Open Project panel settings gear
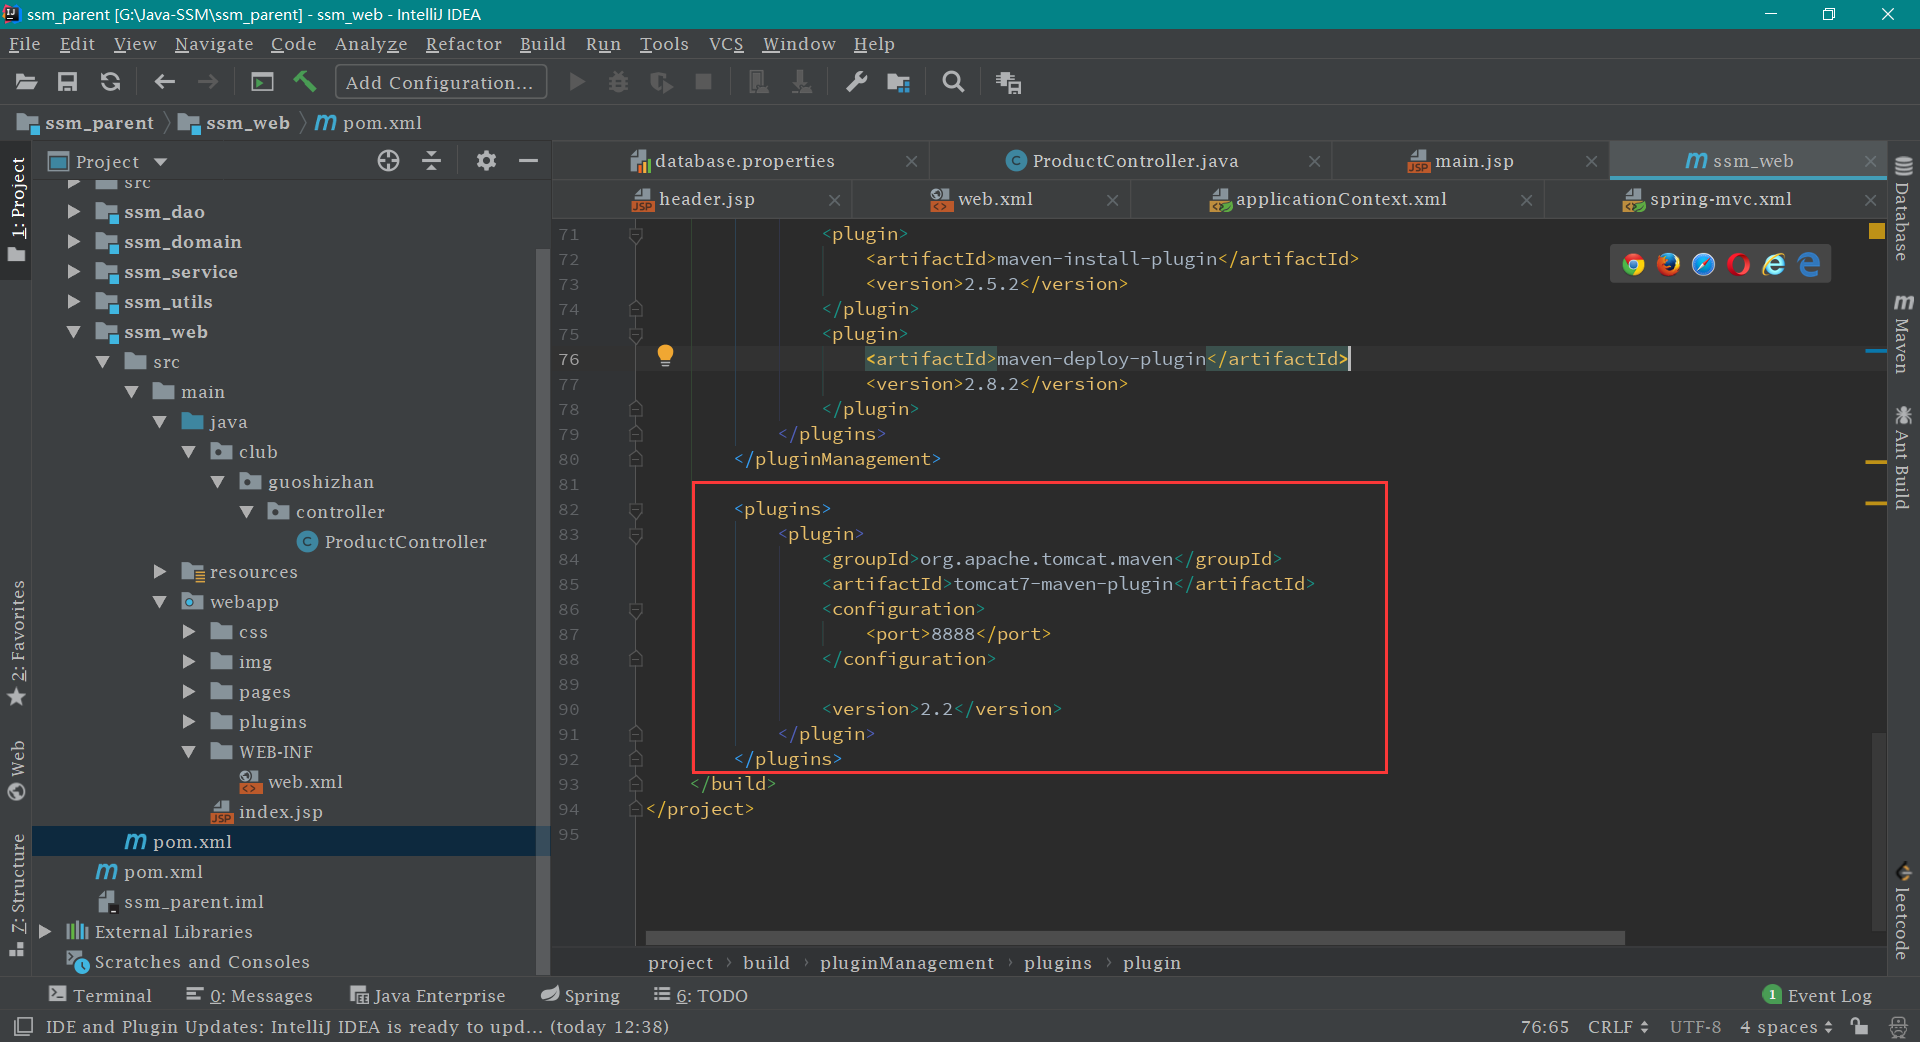 click(486, 161)
